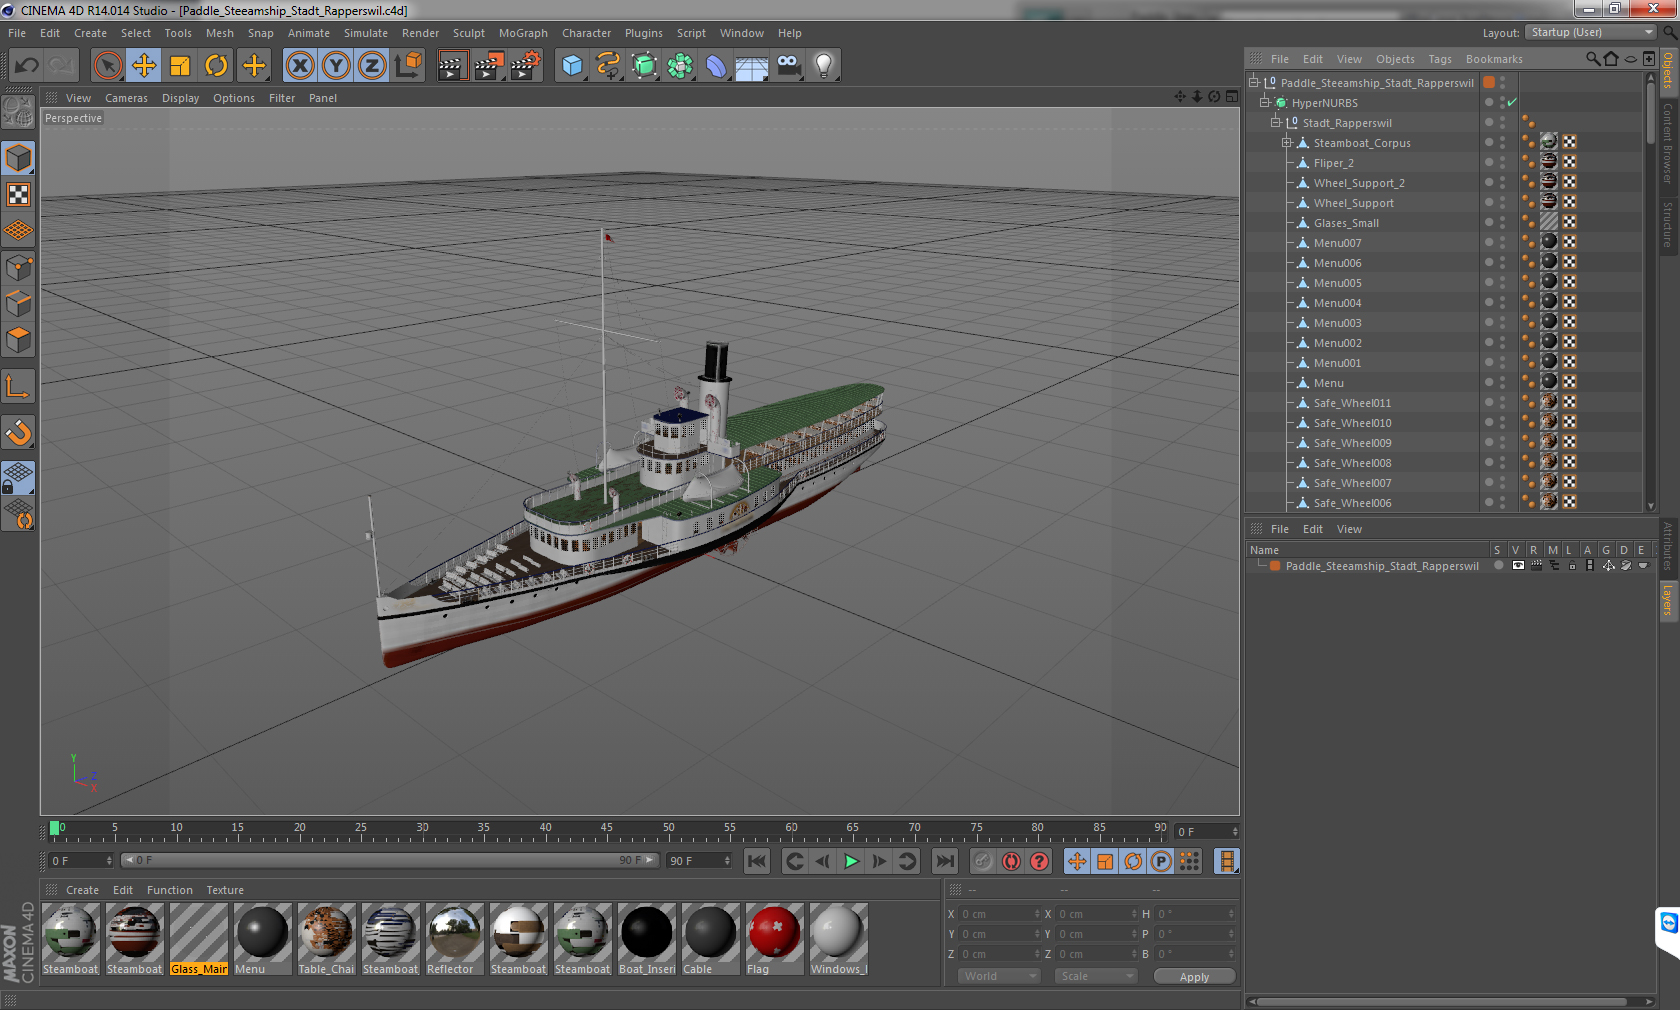The width and height of the screenshot is (1680, 1010).
Task: Toggle Autokeying button
Action: (1011, 861)
